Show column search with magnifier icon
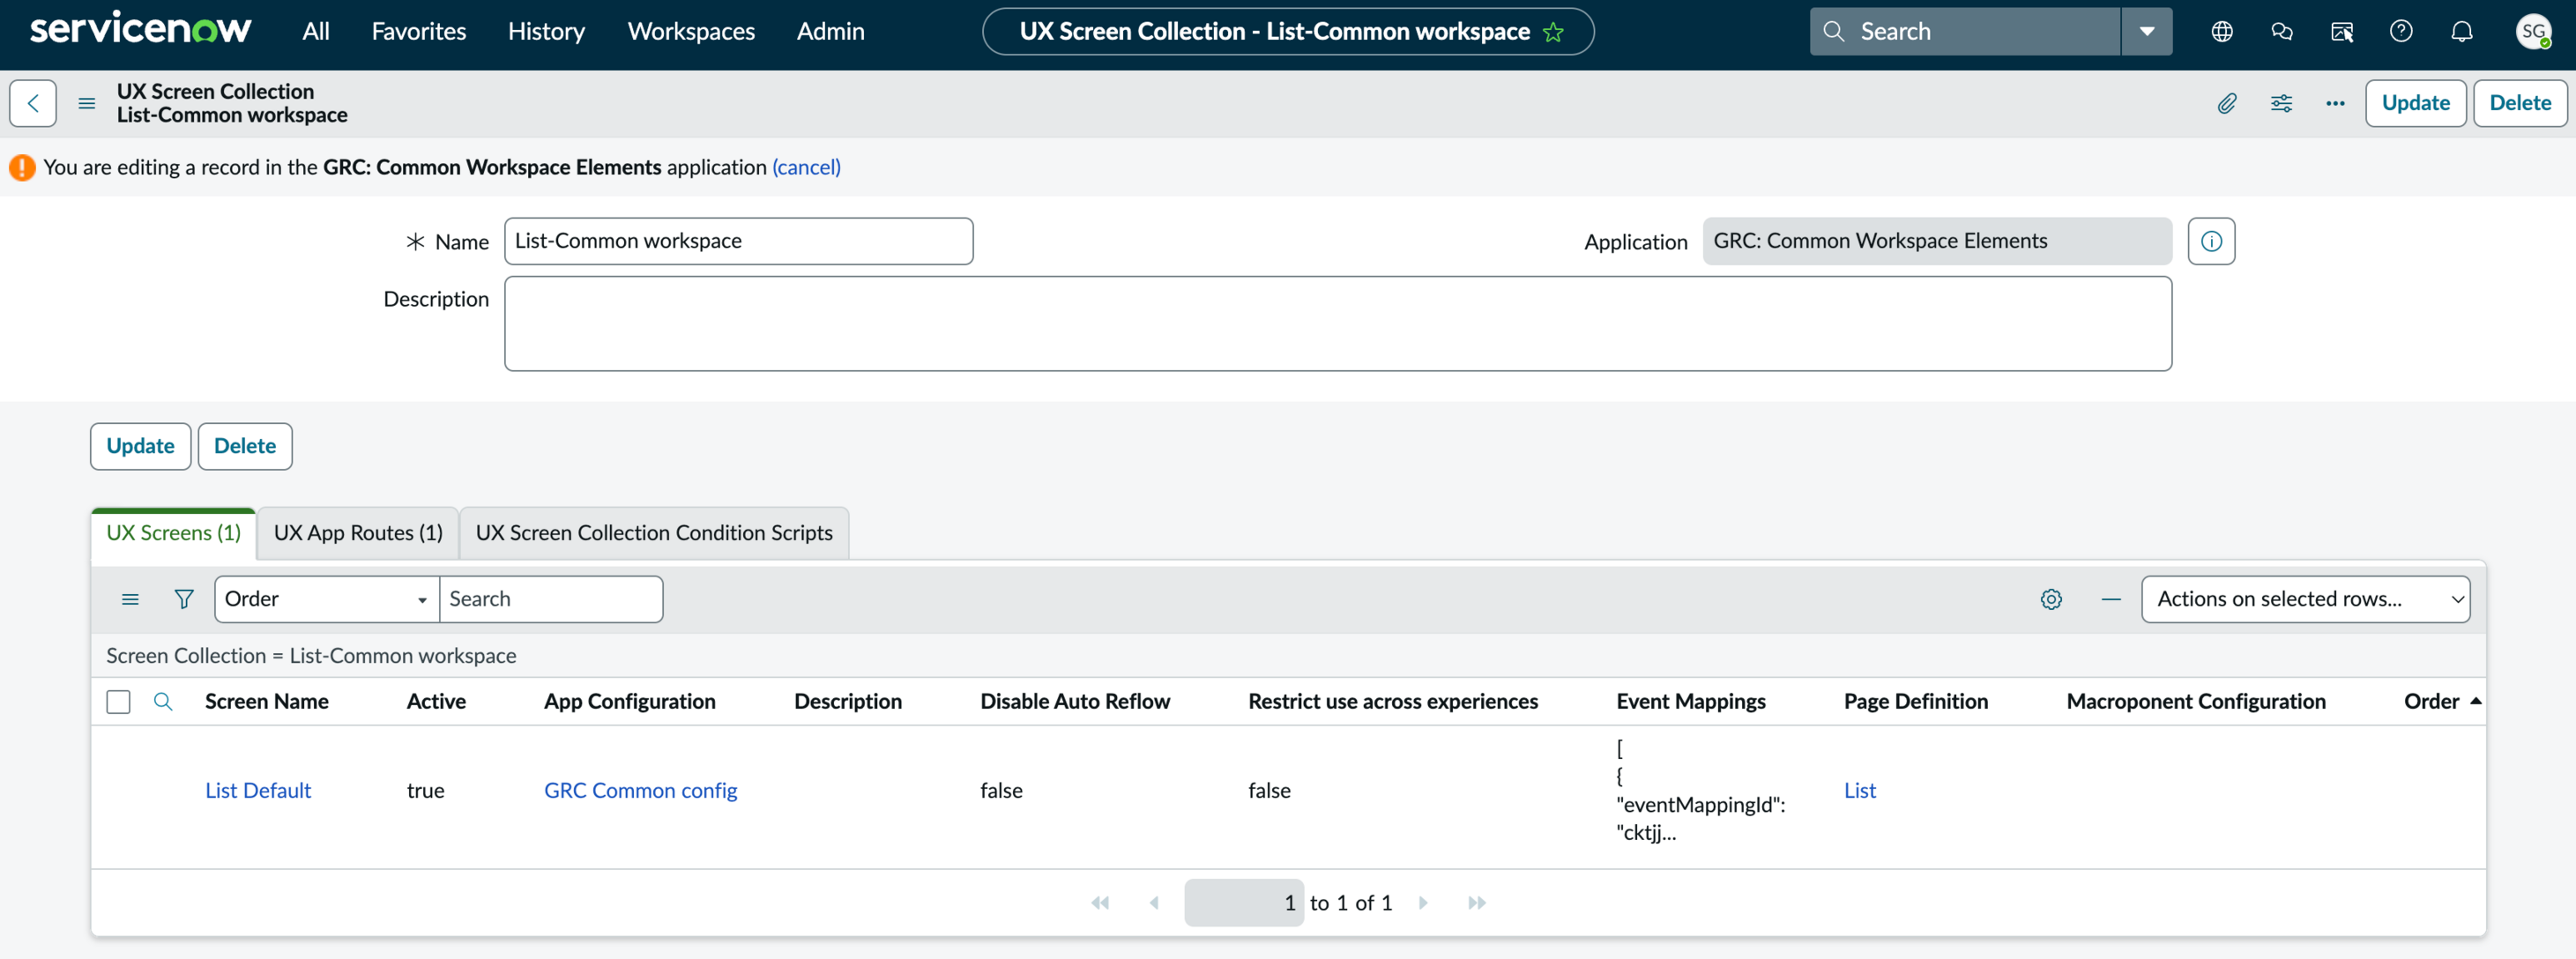Image resolution: width=2576 pixels, height=959 pixels. pos(163,702)
